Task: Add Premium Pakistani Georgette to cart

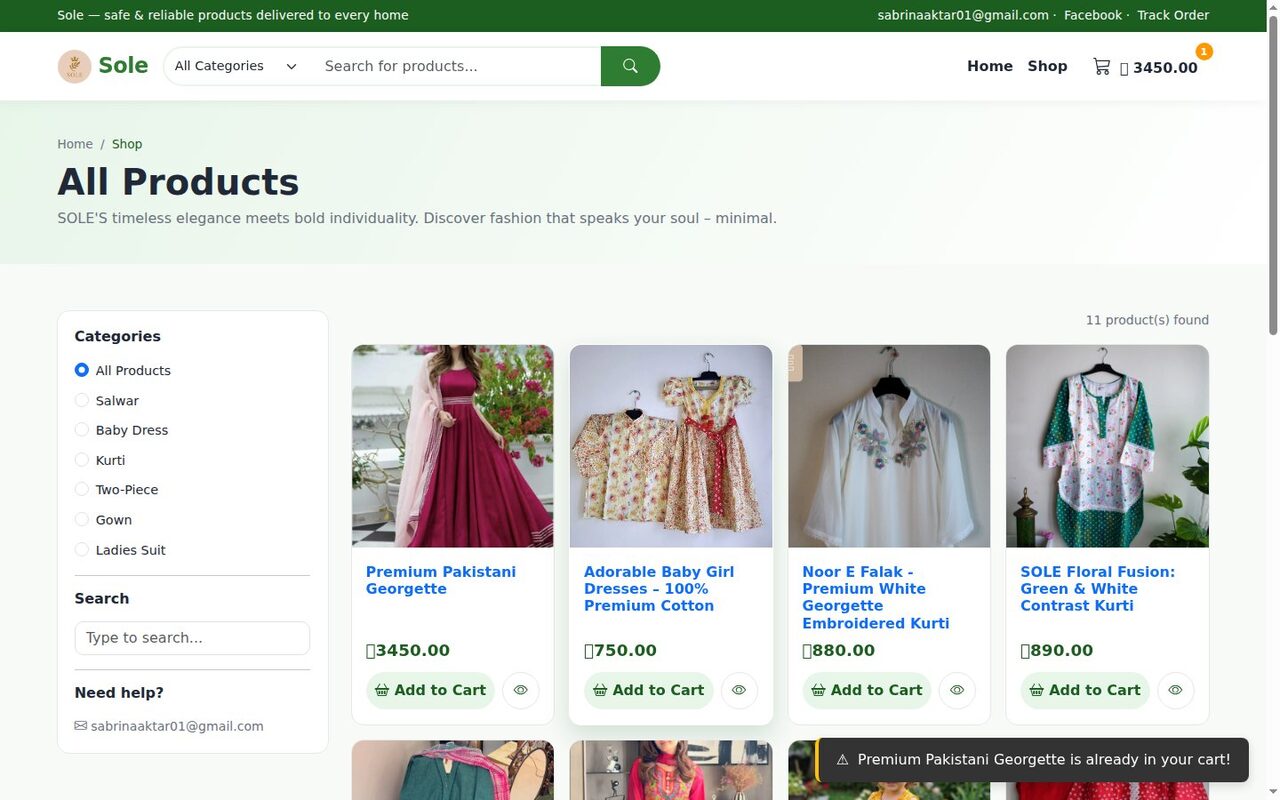Action: click(430, 690)
